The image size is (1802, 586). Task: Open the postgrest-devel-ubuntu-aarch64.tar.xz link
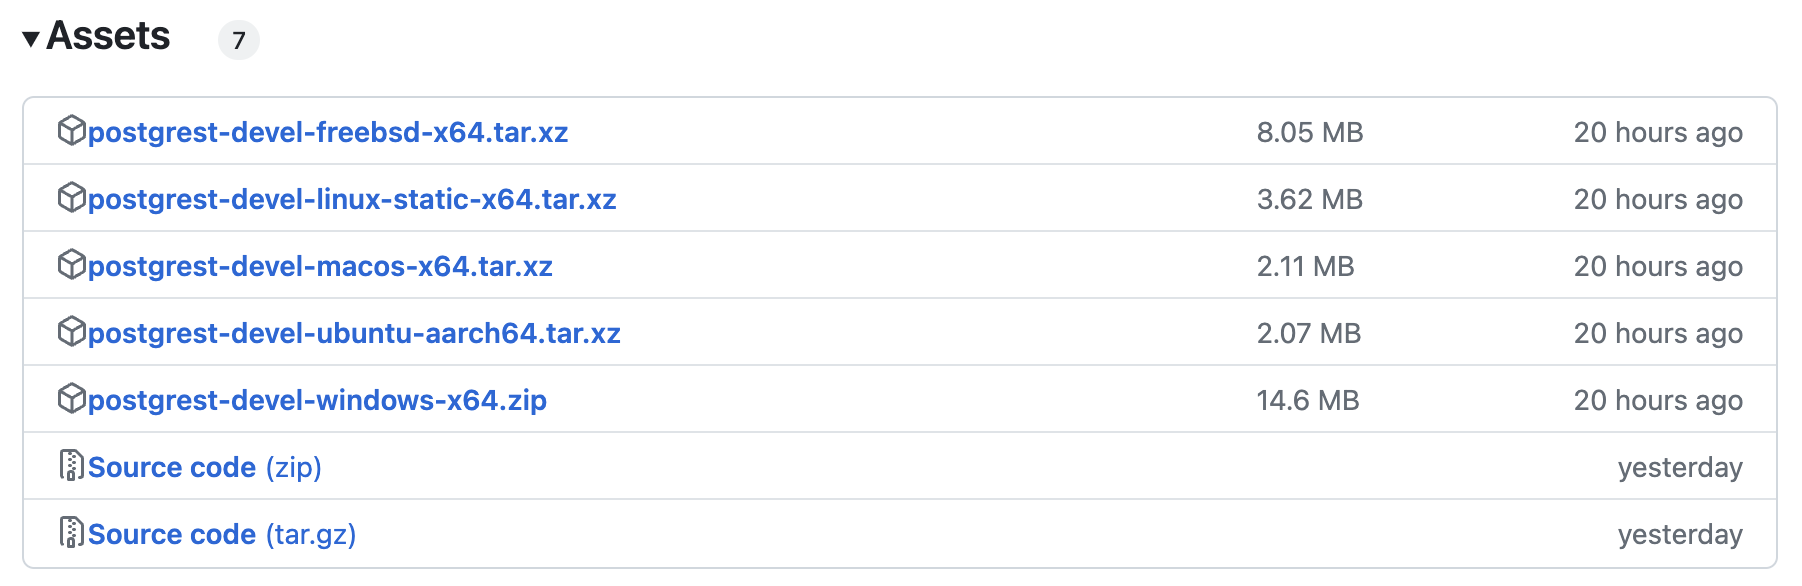[x=354, y=333]
